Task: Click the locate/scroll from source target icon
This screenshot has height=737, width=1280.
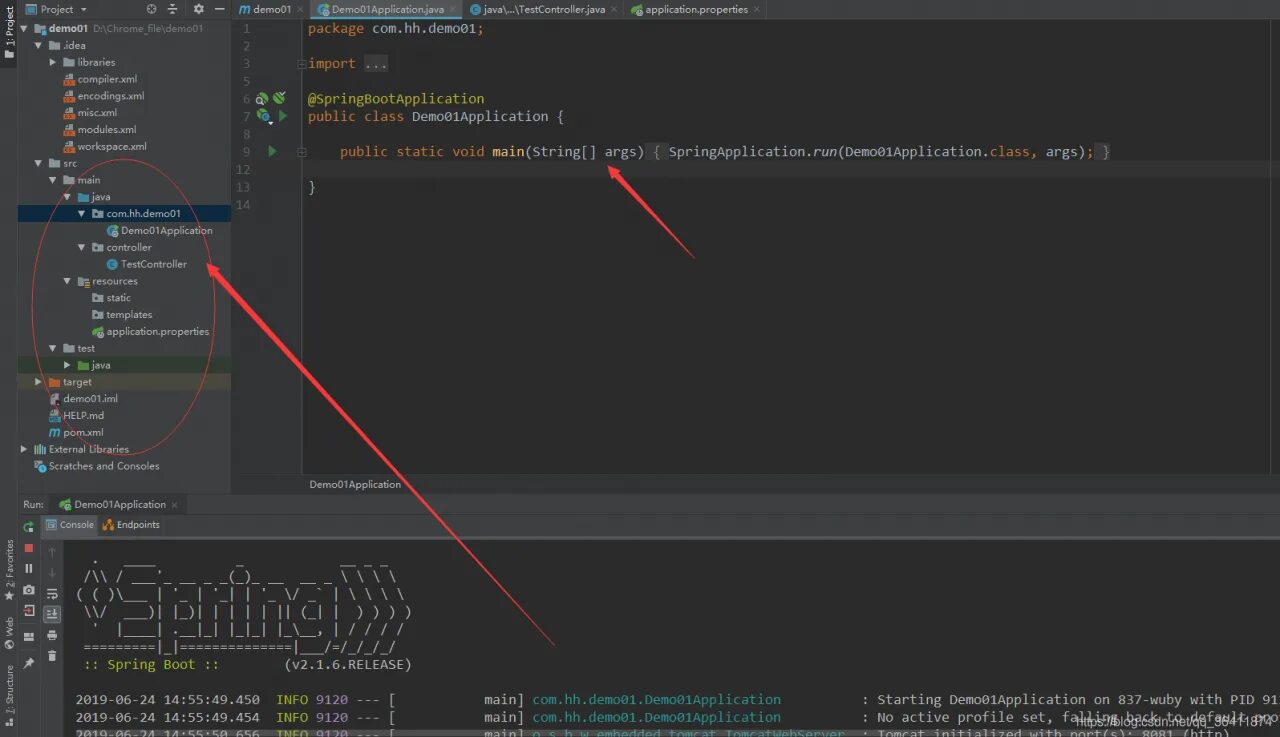Action: [x=151, y=9]
